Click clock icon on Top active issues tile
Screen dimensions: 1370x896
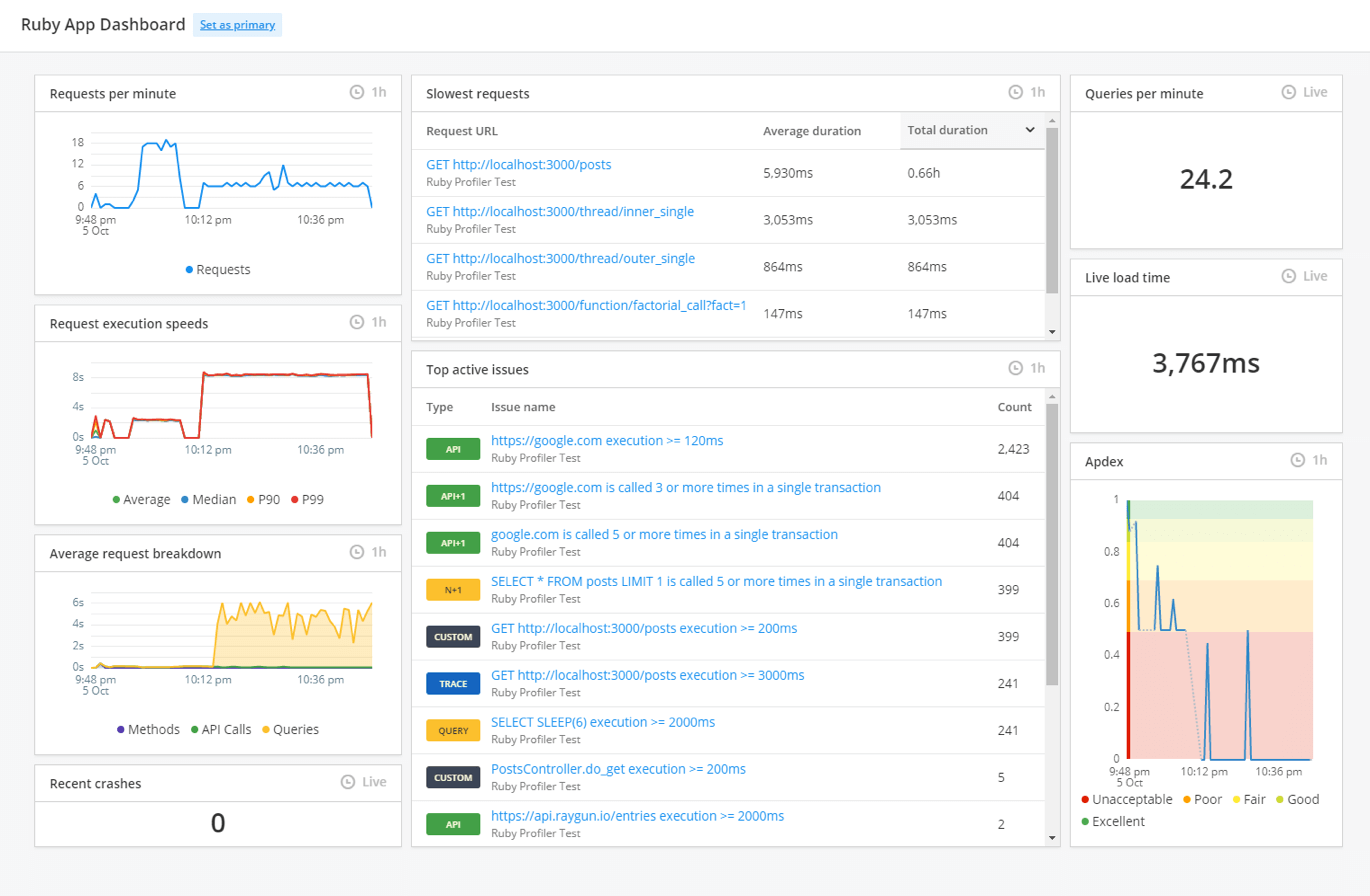[1015, 369]
